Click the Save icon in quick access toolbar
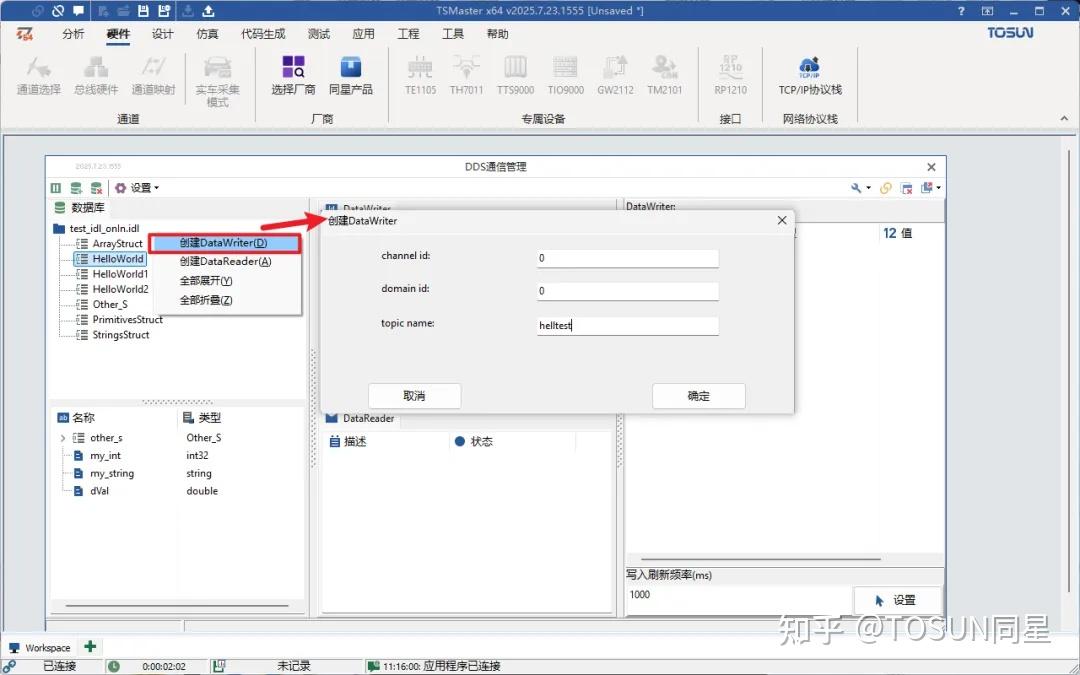The image size is (1080, 675). 143,10
